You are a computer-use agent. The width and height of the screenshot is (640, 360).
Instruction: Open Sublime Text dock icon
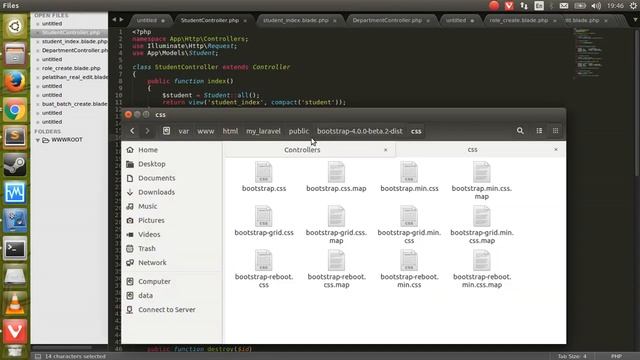pyautogui.click(x=15, y=136)
